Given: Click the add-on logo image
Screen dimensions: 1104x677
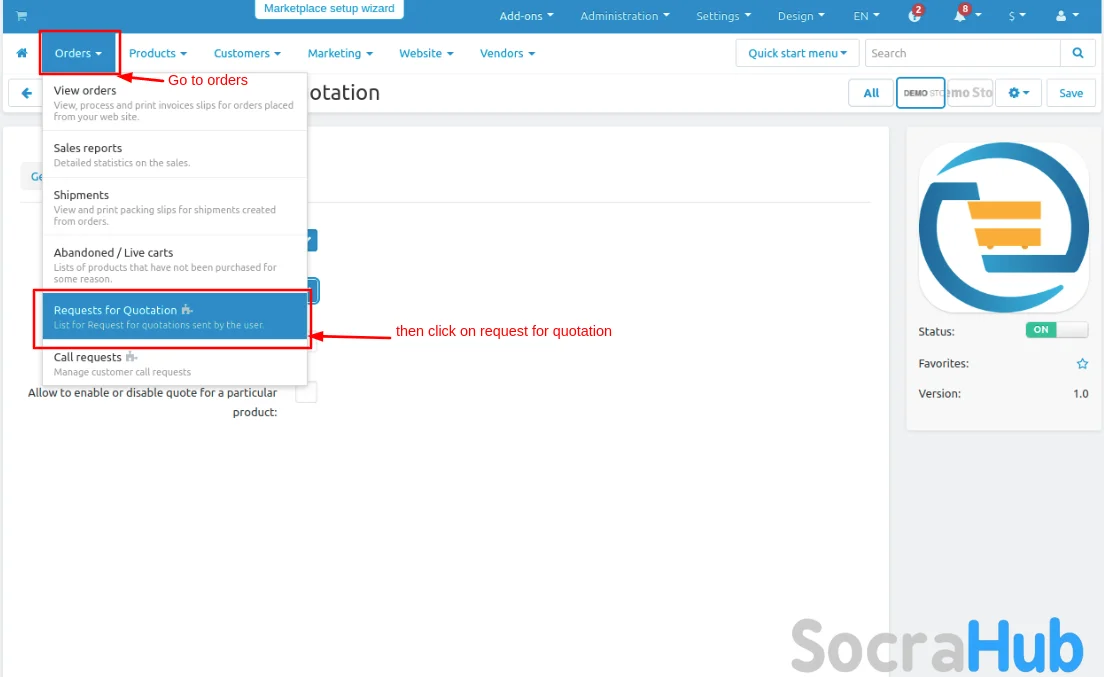Looking at the screenshot, I should pos(1004,227).
